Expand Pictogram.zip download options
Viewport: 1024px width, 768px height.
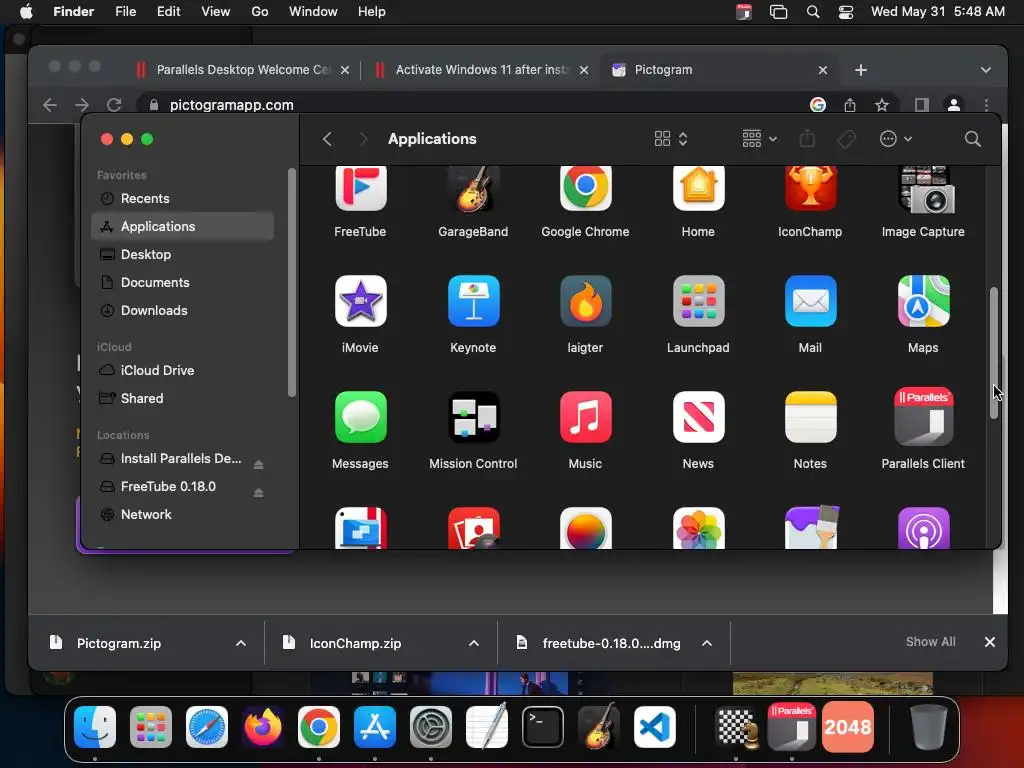pos(241,643)
